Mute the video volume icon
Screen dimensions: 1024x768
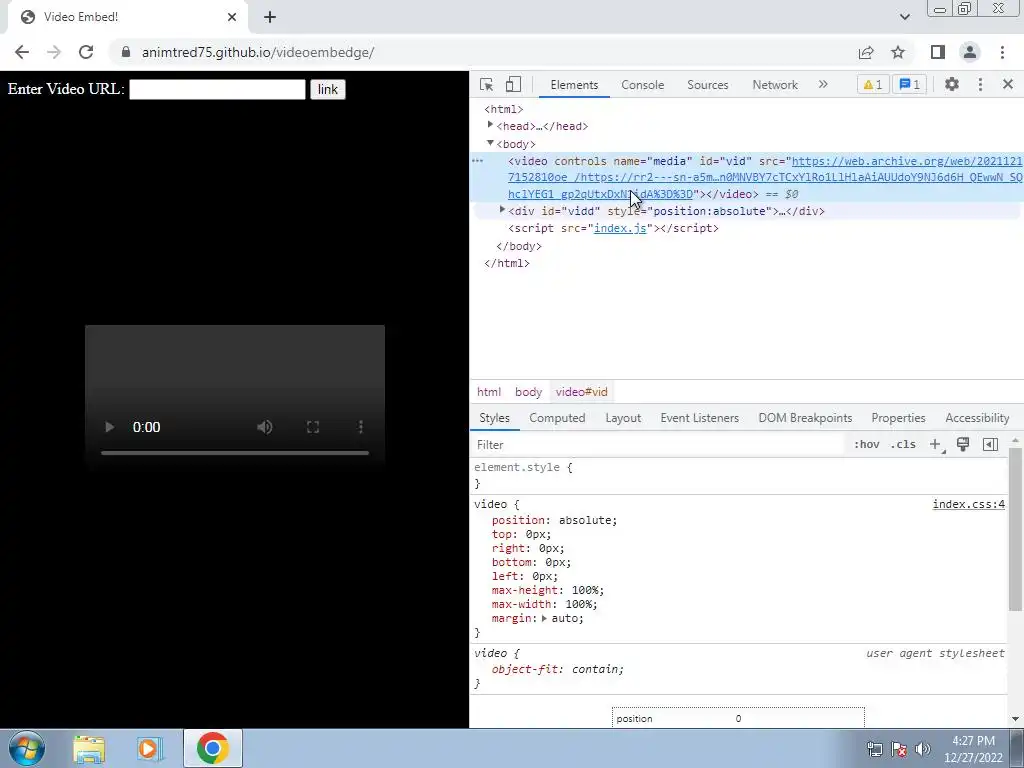264,427
